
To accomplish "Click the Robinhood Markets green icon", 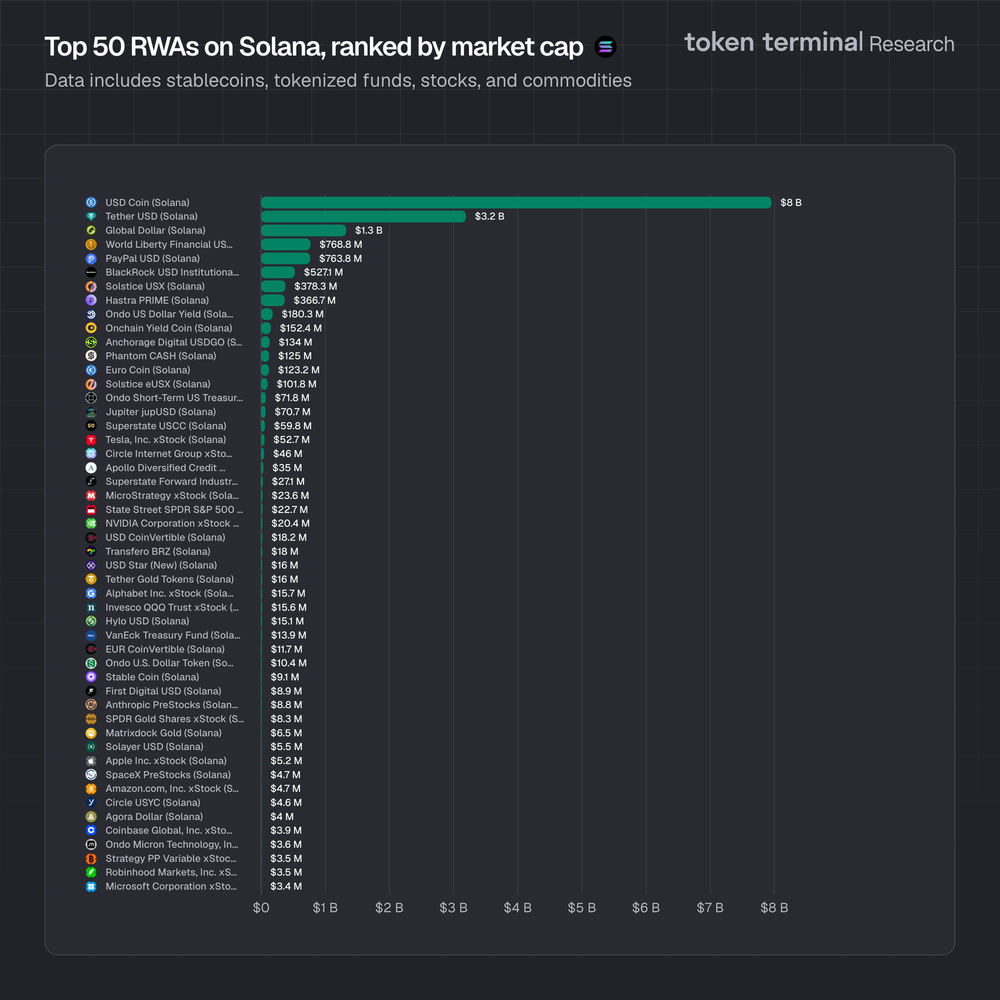I will [x=91, y=873].
